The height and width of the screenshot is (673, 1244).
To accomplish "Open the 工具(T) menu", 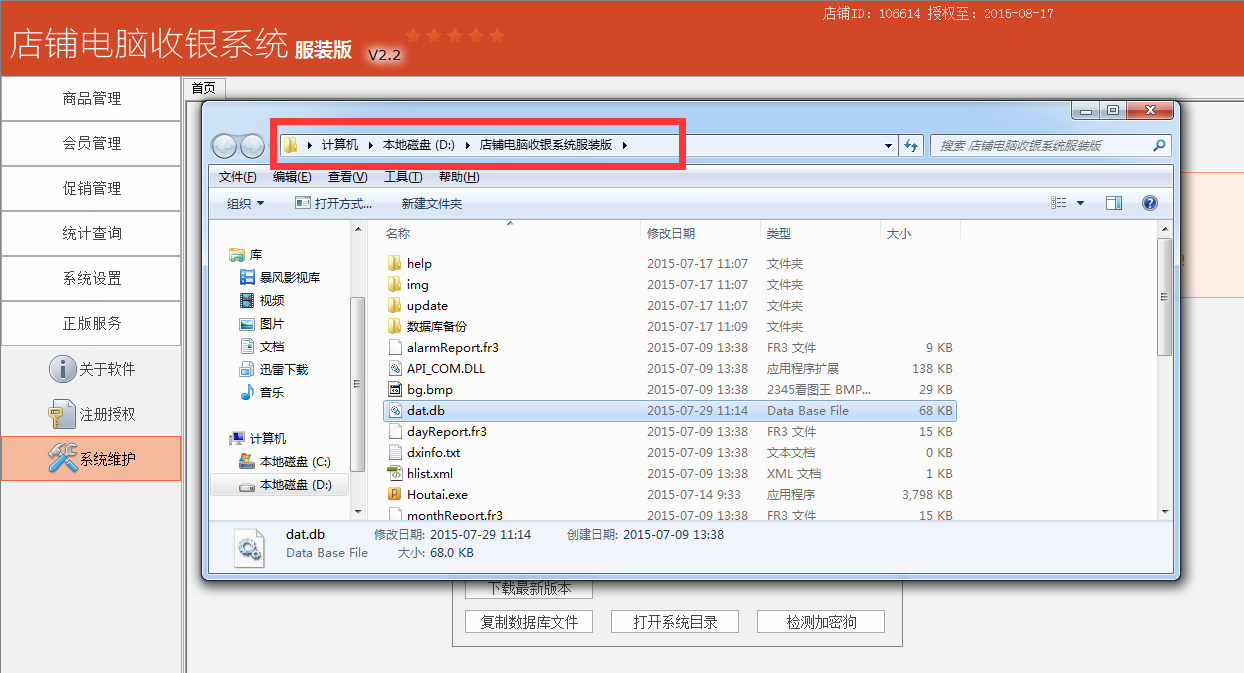I will (403, 177).
